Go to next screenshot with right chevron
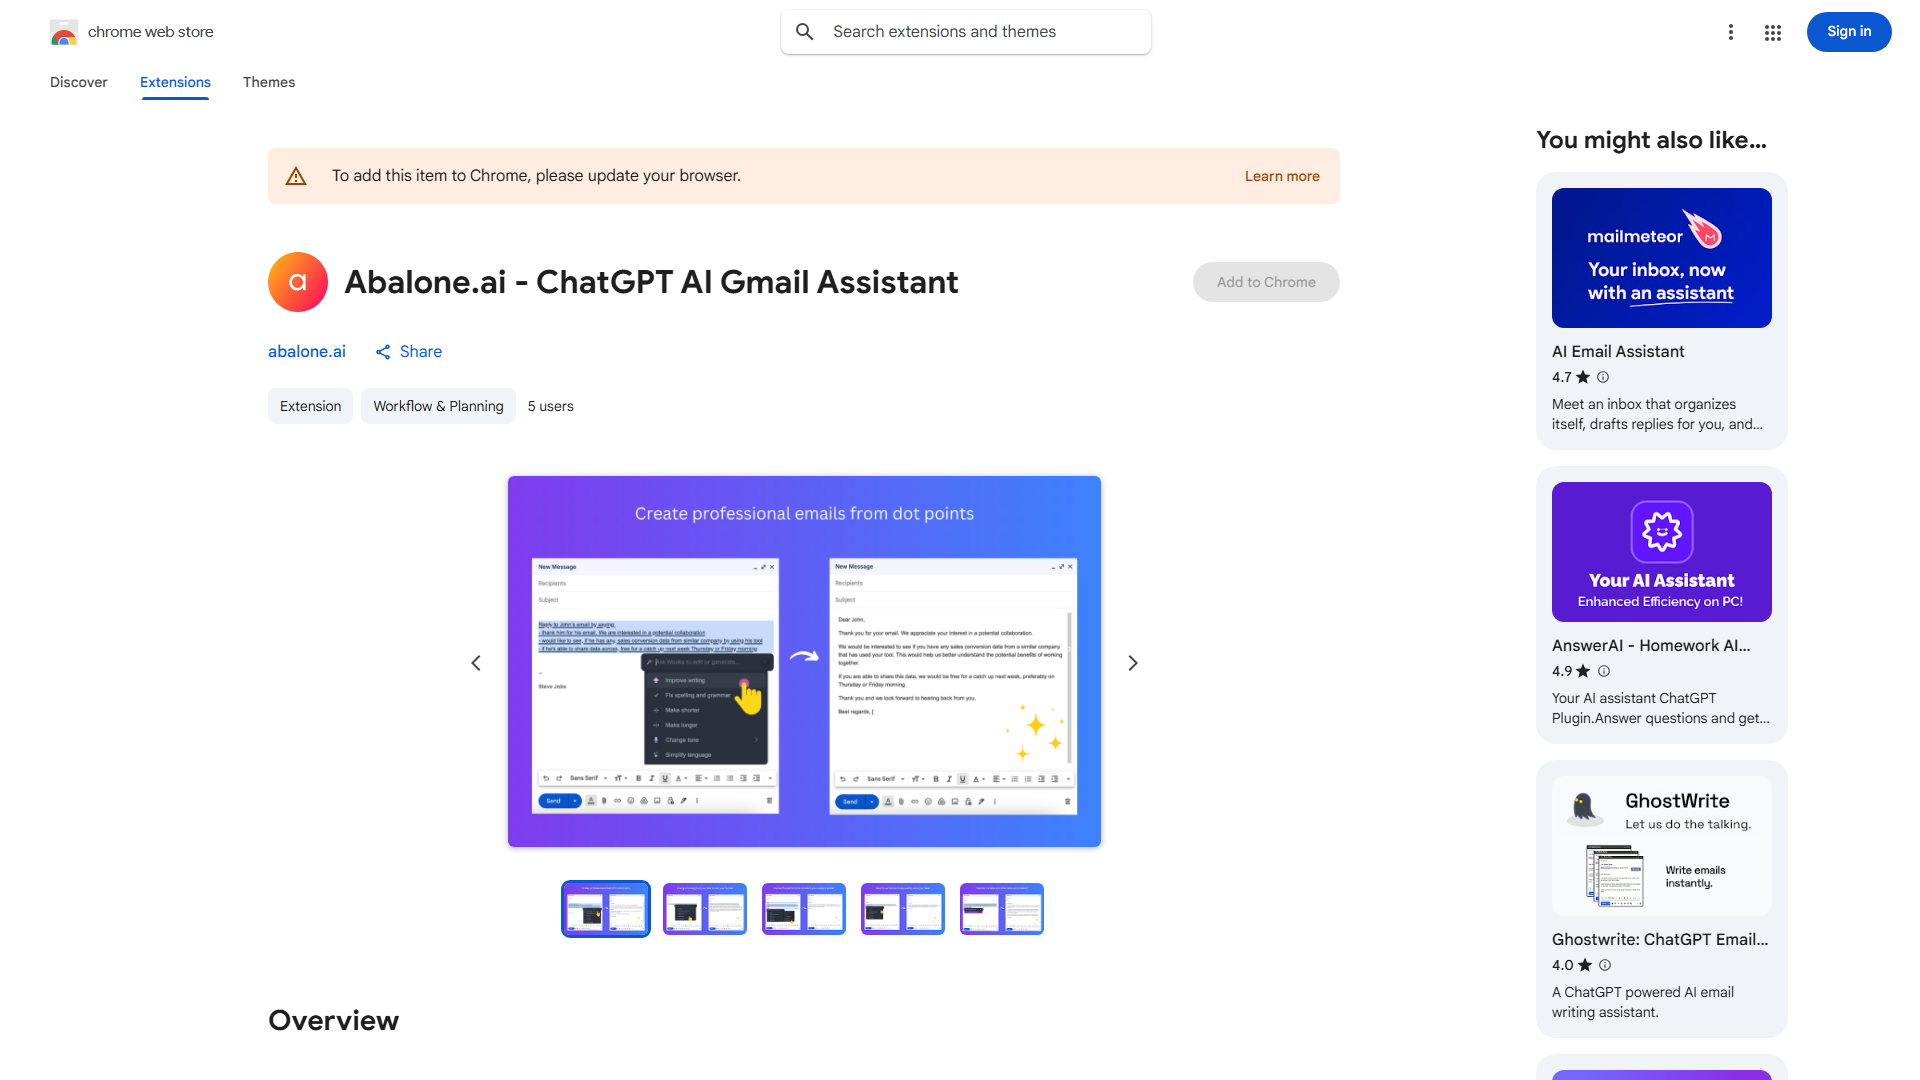Image resolution: width=1920 pixels, height=1080 pixels. pyautogui.click(x=1133, y=663)
